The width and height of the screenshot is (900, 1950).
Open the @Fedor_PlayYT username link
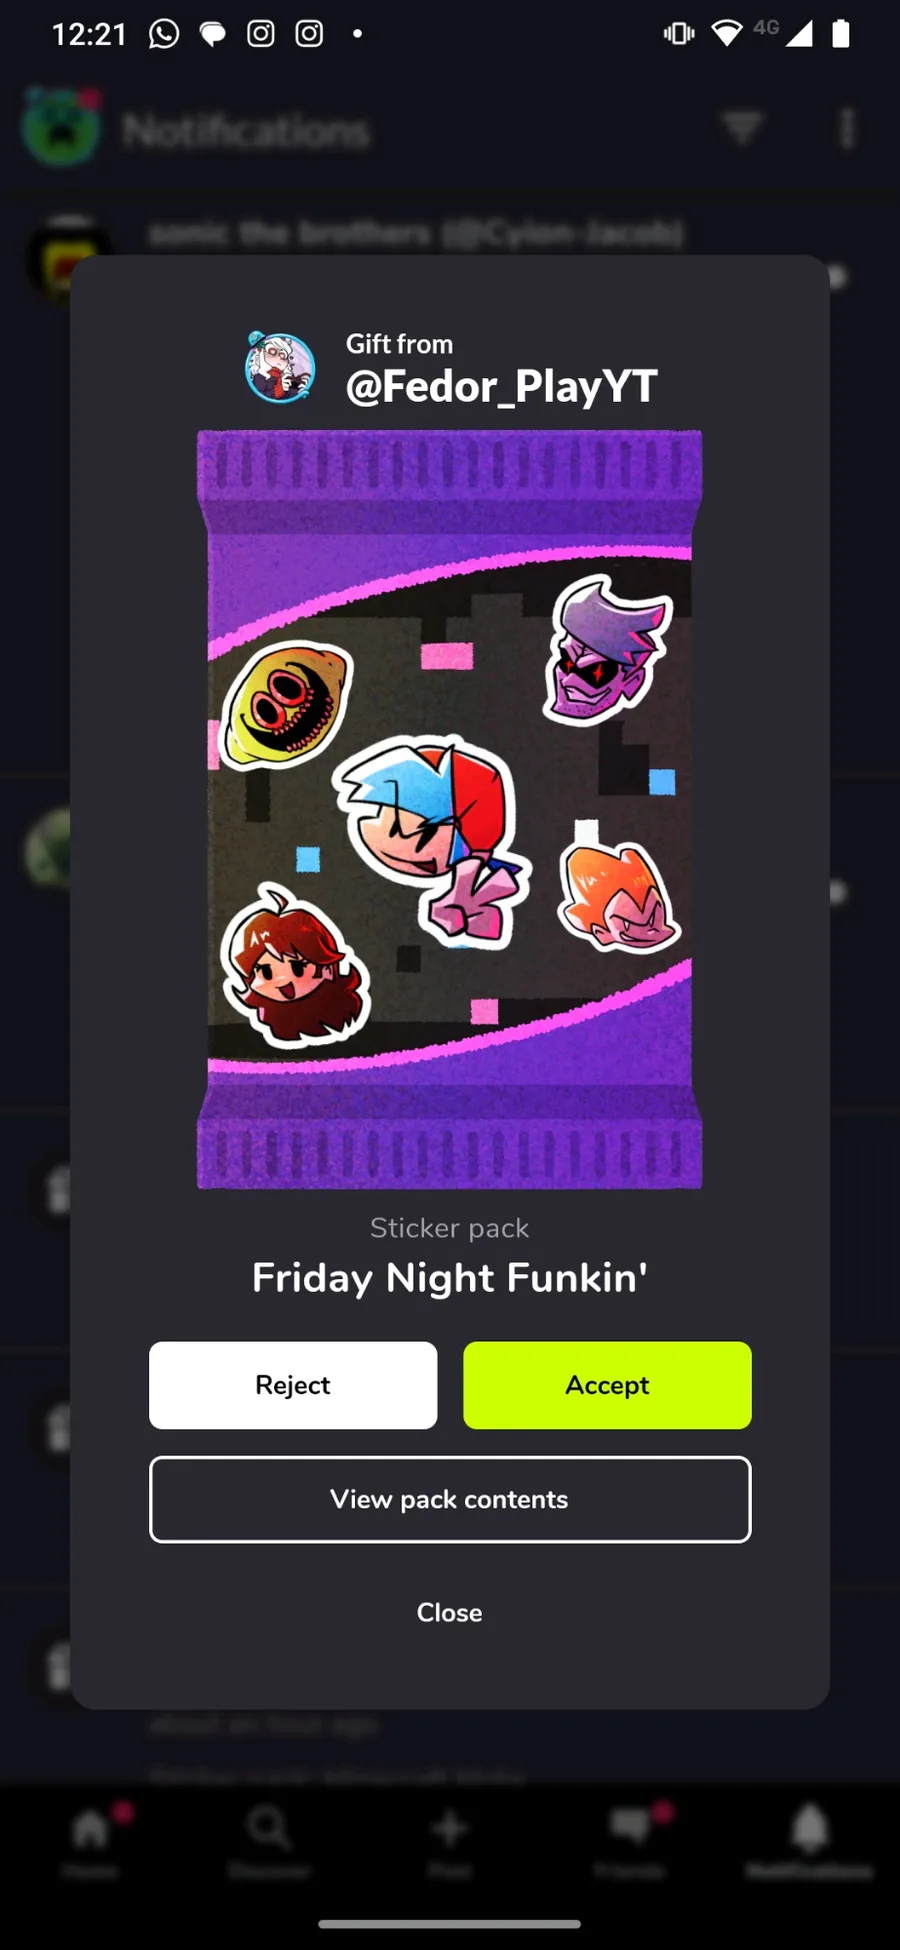501,386
